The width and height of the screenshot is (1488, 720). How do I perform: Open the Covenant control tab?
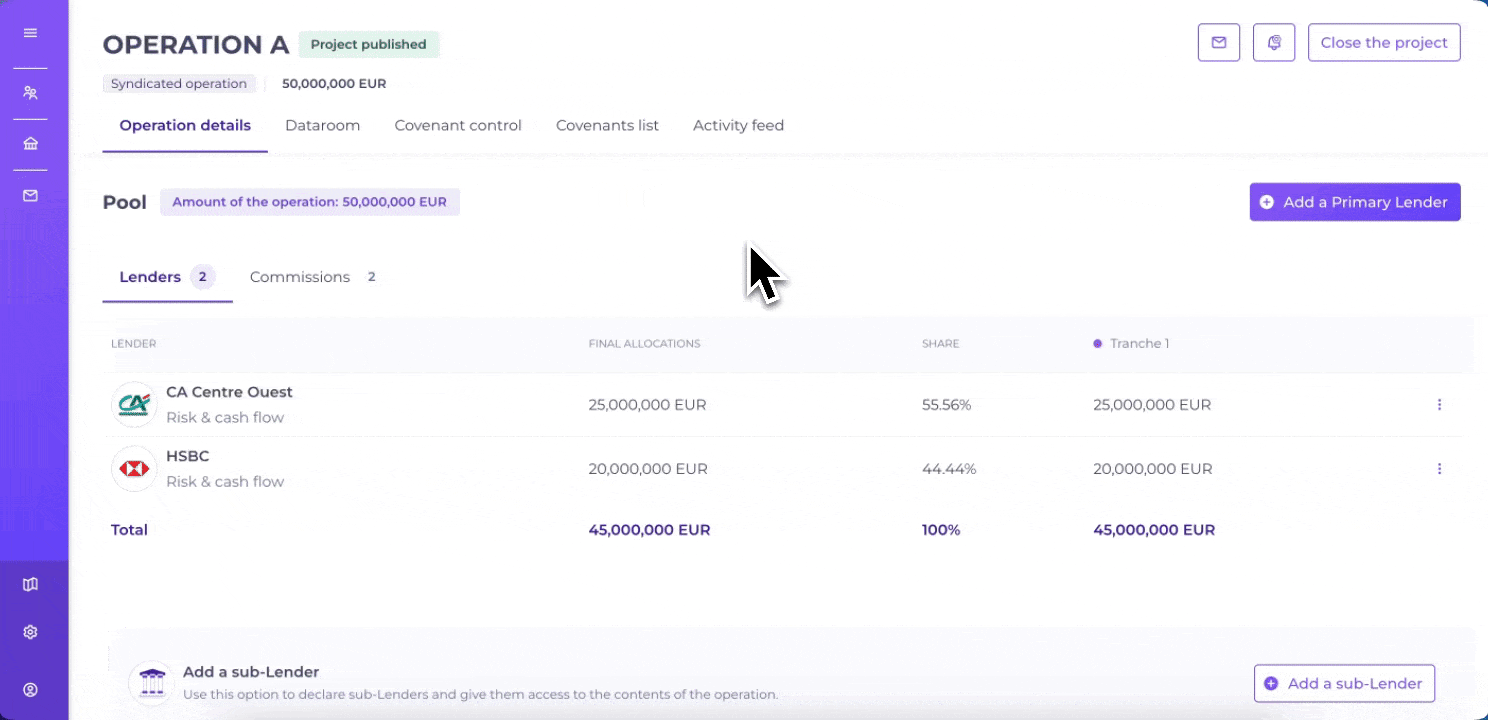tap(458, 126)
